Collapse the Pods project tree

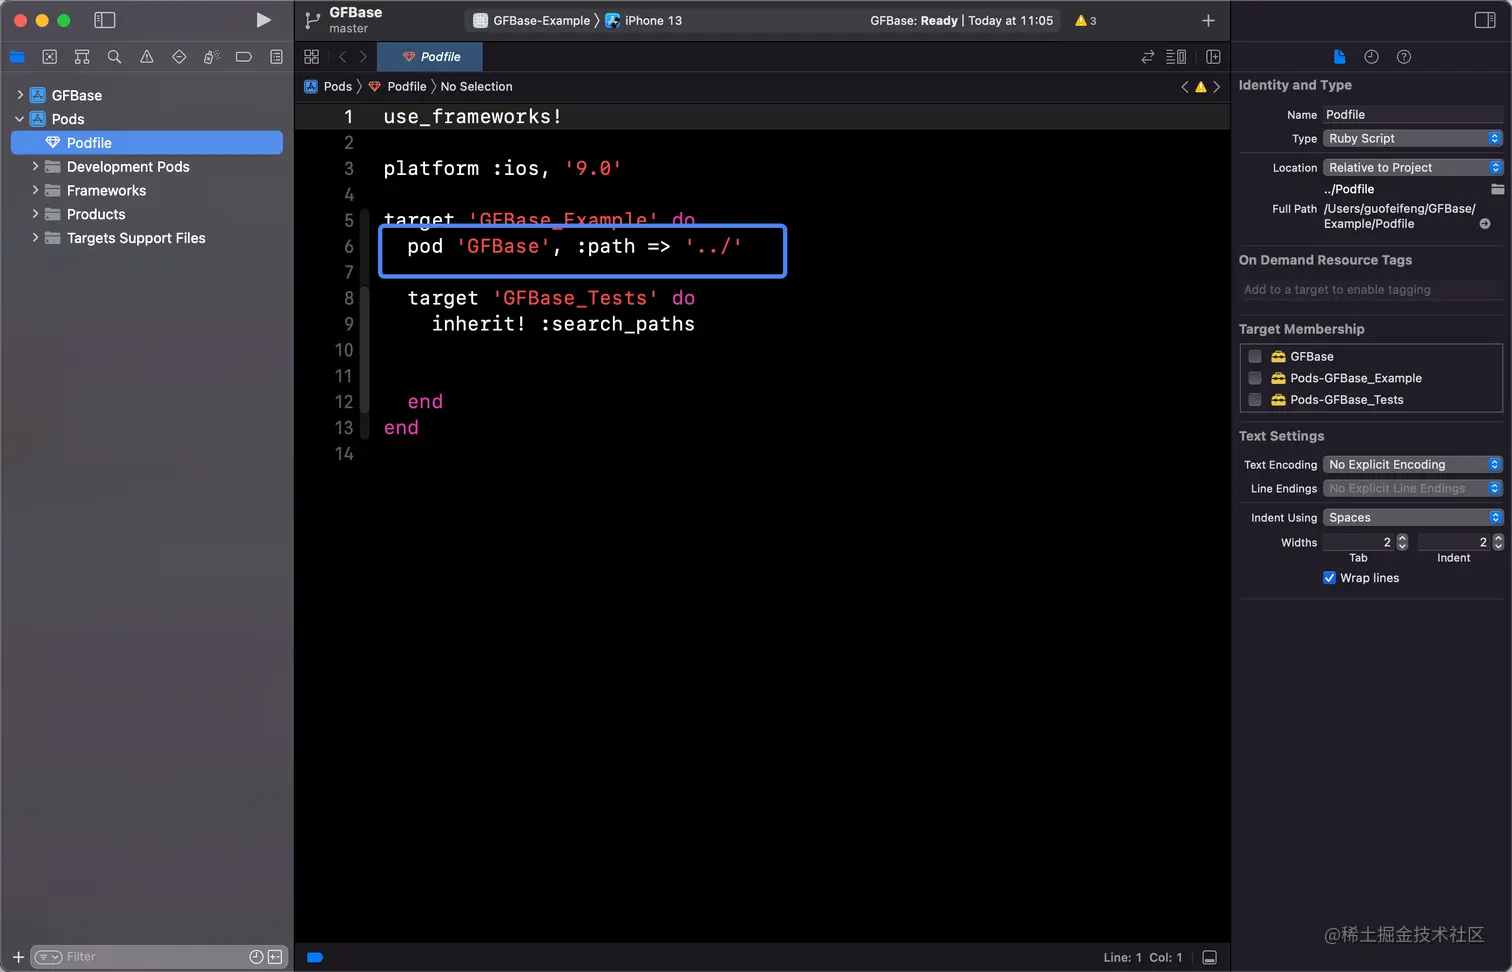point(20,119)
